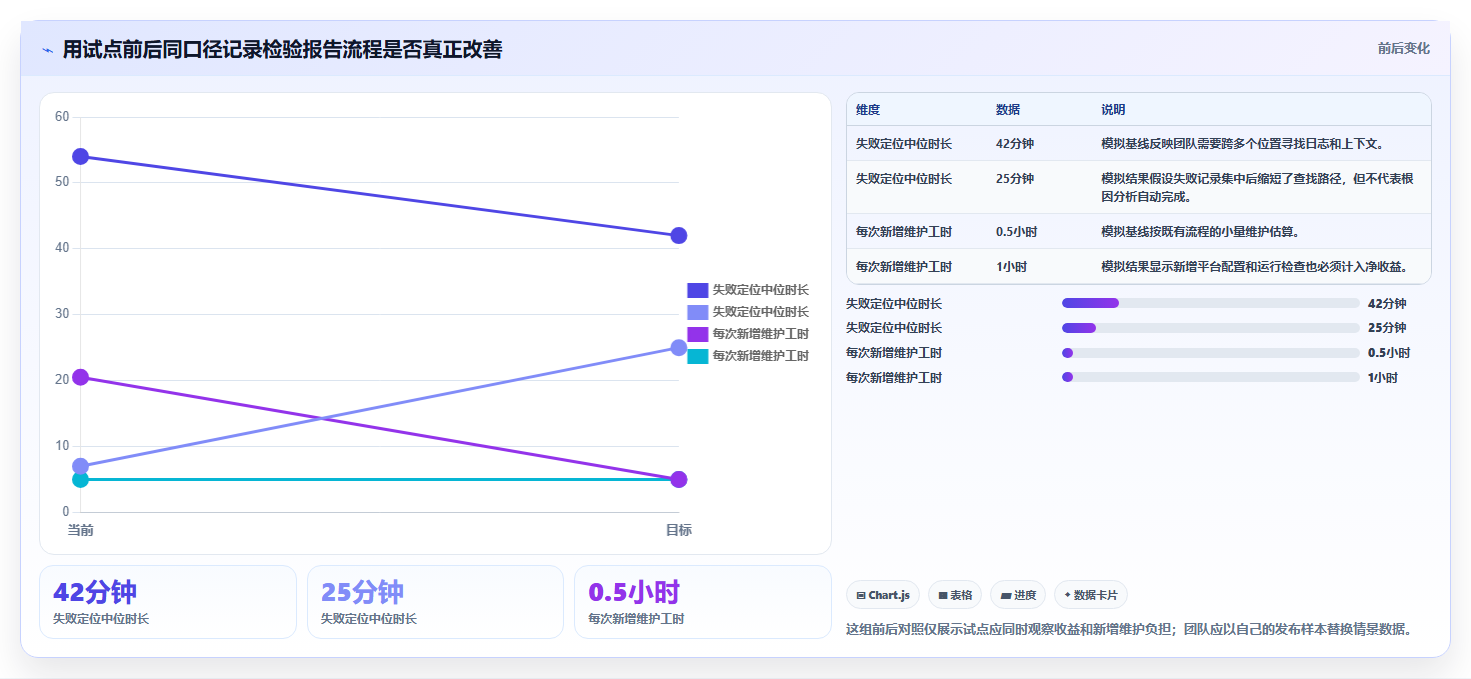1471x679 pixels.
Task: Toggle the purple 每次新增维护工时 legend swatch
Action: coord(697,334)
